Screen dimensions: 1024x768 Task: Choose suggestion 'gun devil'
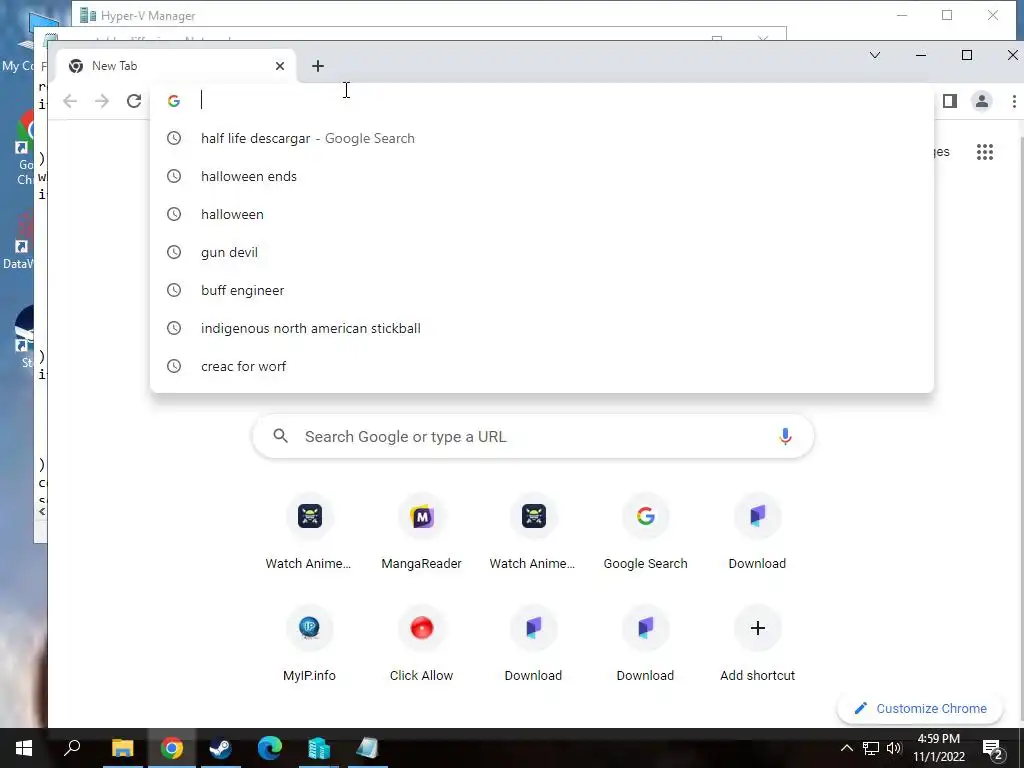click(542, 252)
